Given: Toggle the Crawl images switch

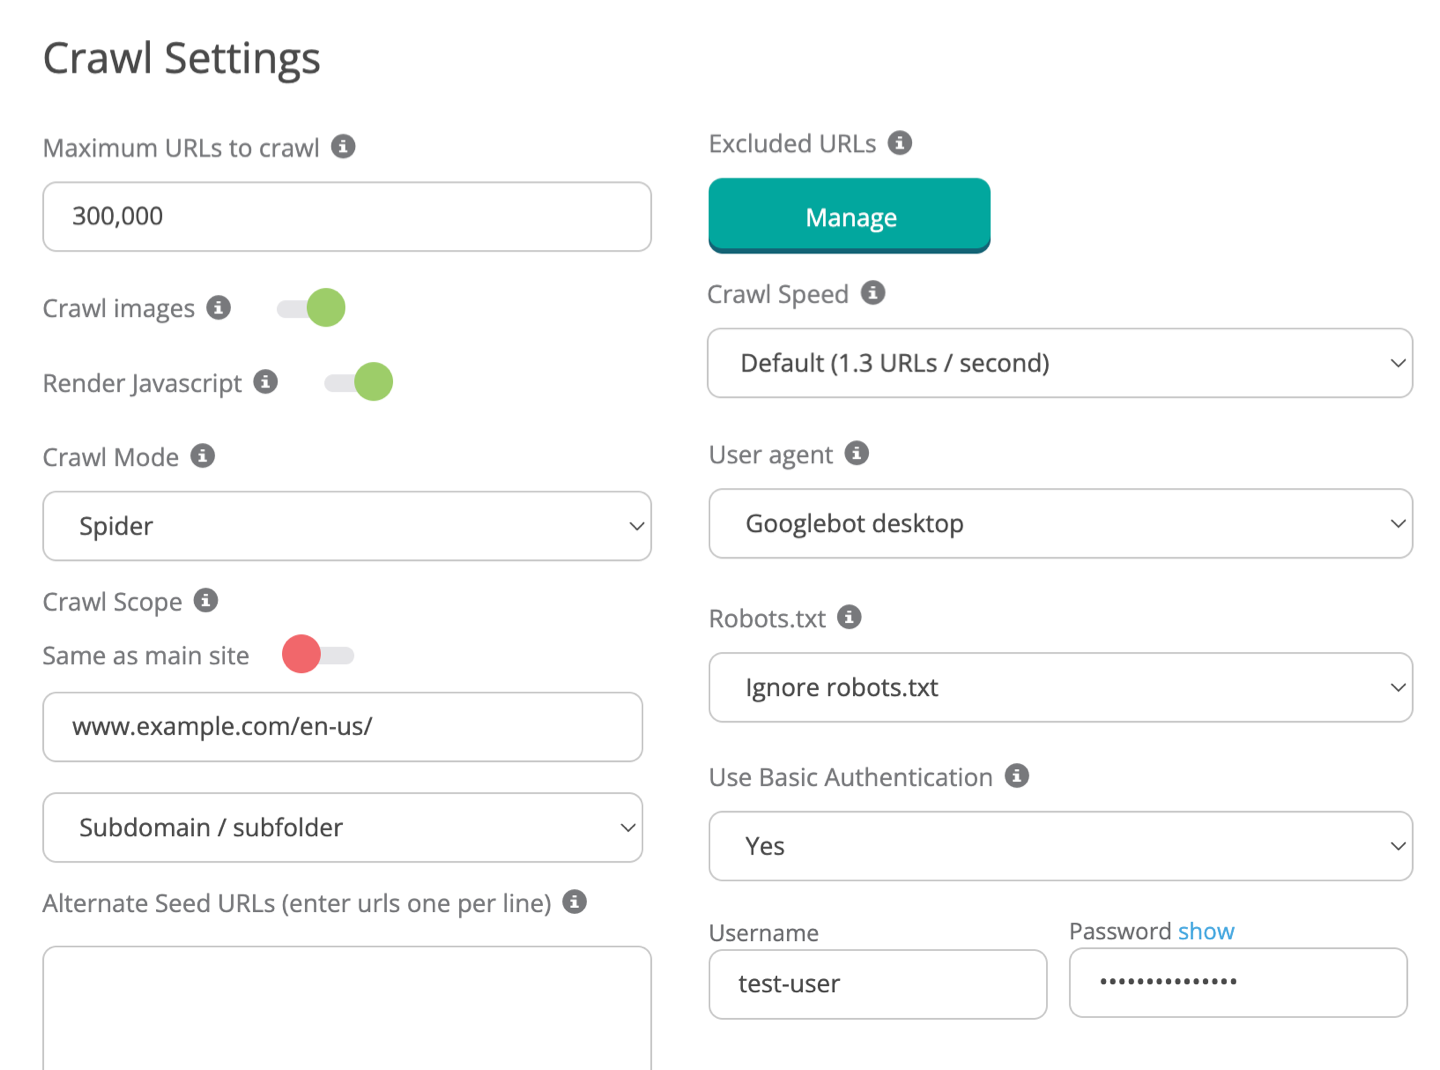Looking at the screenshot, I should 311,308.
